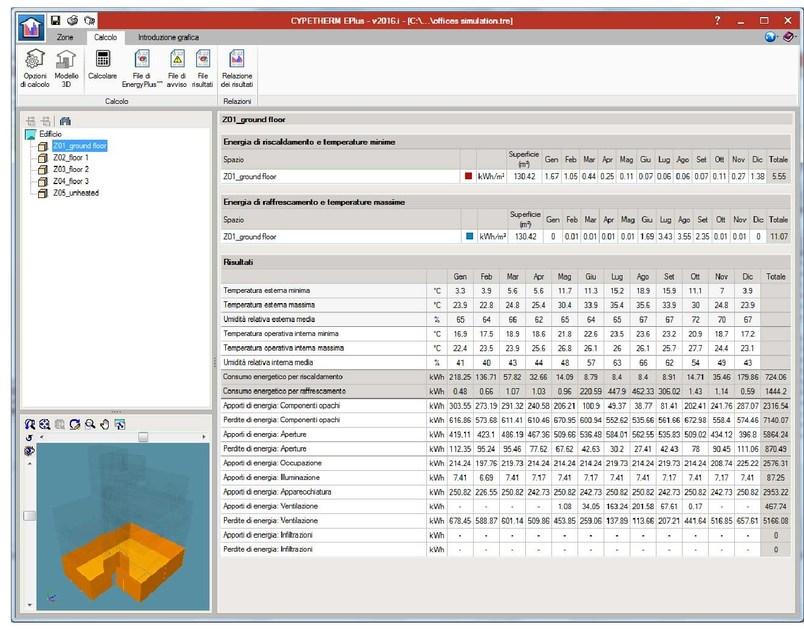Click the red heating color swatch for Z01_ground floor
The height and width of the screenshot is (630, 804).
click(x=468, y=175)
